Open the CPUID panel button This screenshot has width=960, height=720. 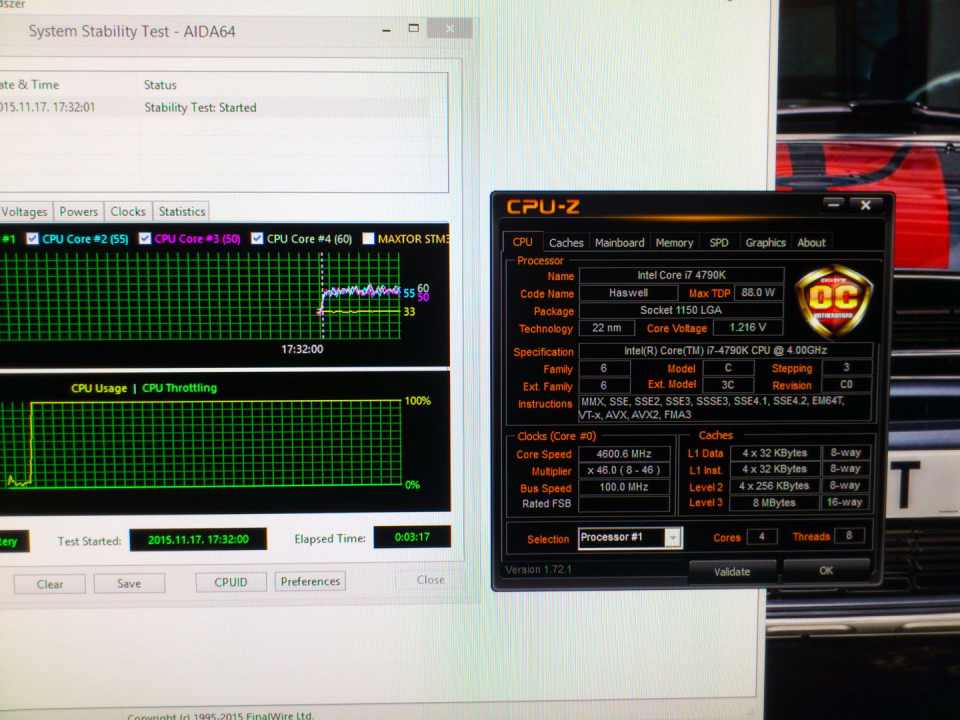pyautogui.click(x=231, y=582)
